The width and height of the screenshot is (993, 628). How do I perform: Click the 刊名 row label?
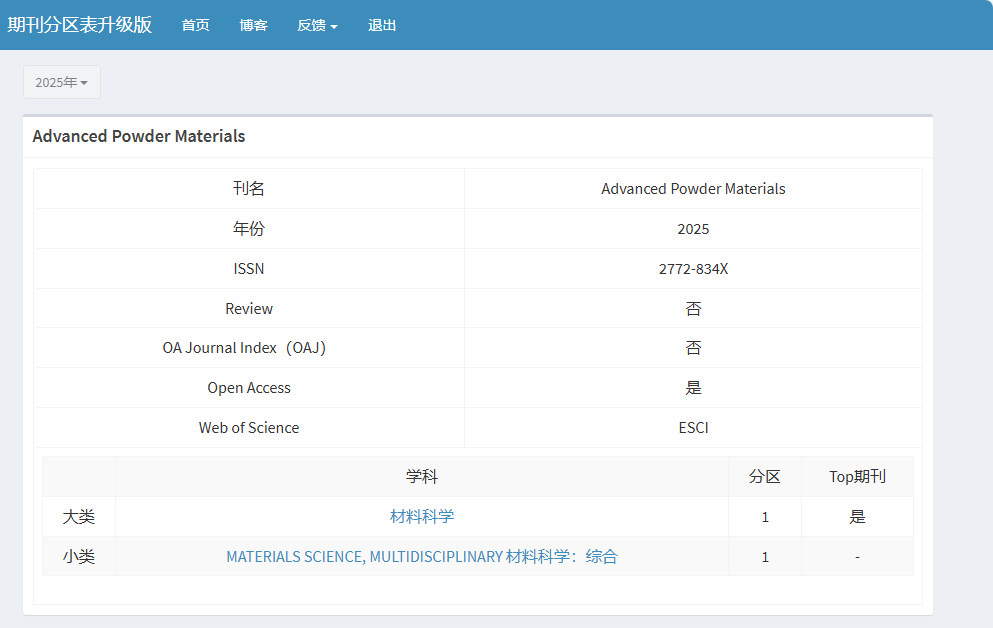click(x=249, y=189)
